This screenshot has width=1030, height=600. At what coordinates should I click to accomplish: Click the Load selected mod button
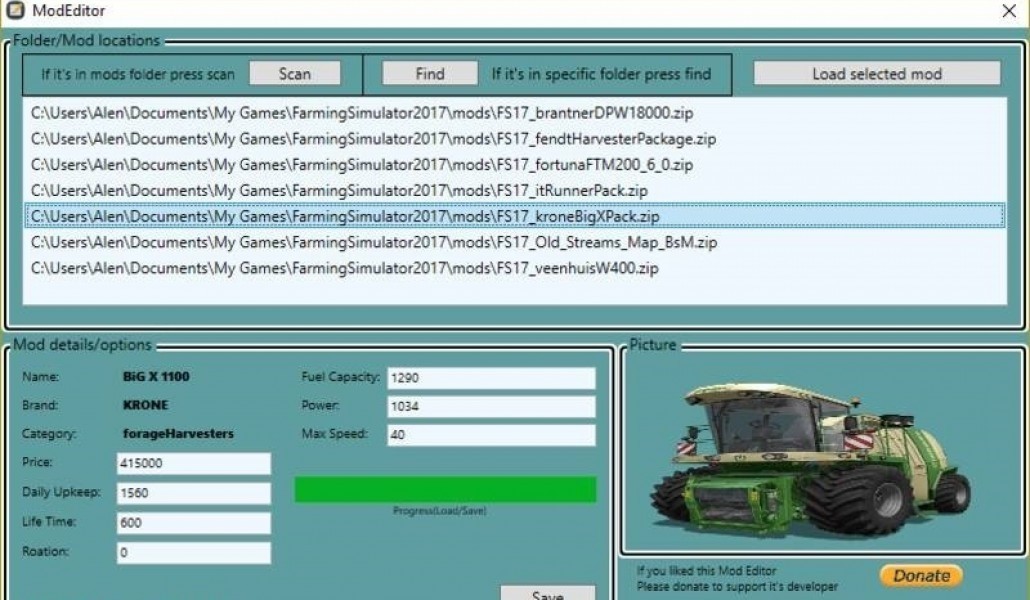point(876,73)
